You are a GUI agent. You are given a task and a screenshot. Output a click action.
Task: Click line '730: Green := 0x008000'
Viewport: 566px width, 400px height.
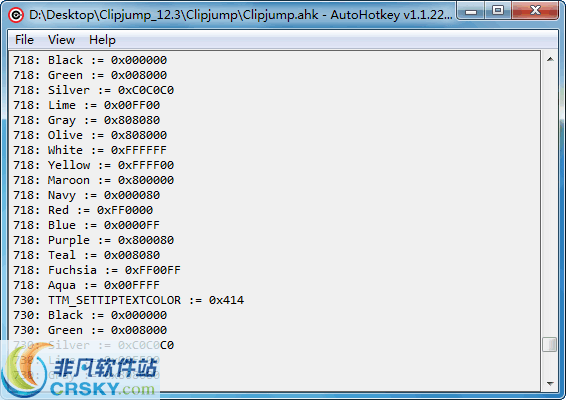click(90, 330)
